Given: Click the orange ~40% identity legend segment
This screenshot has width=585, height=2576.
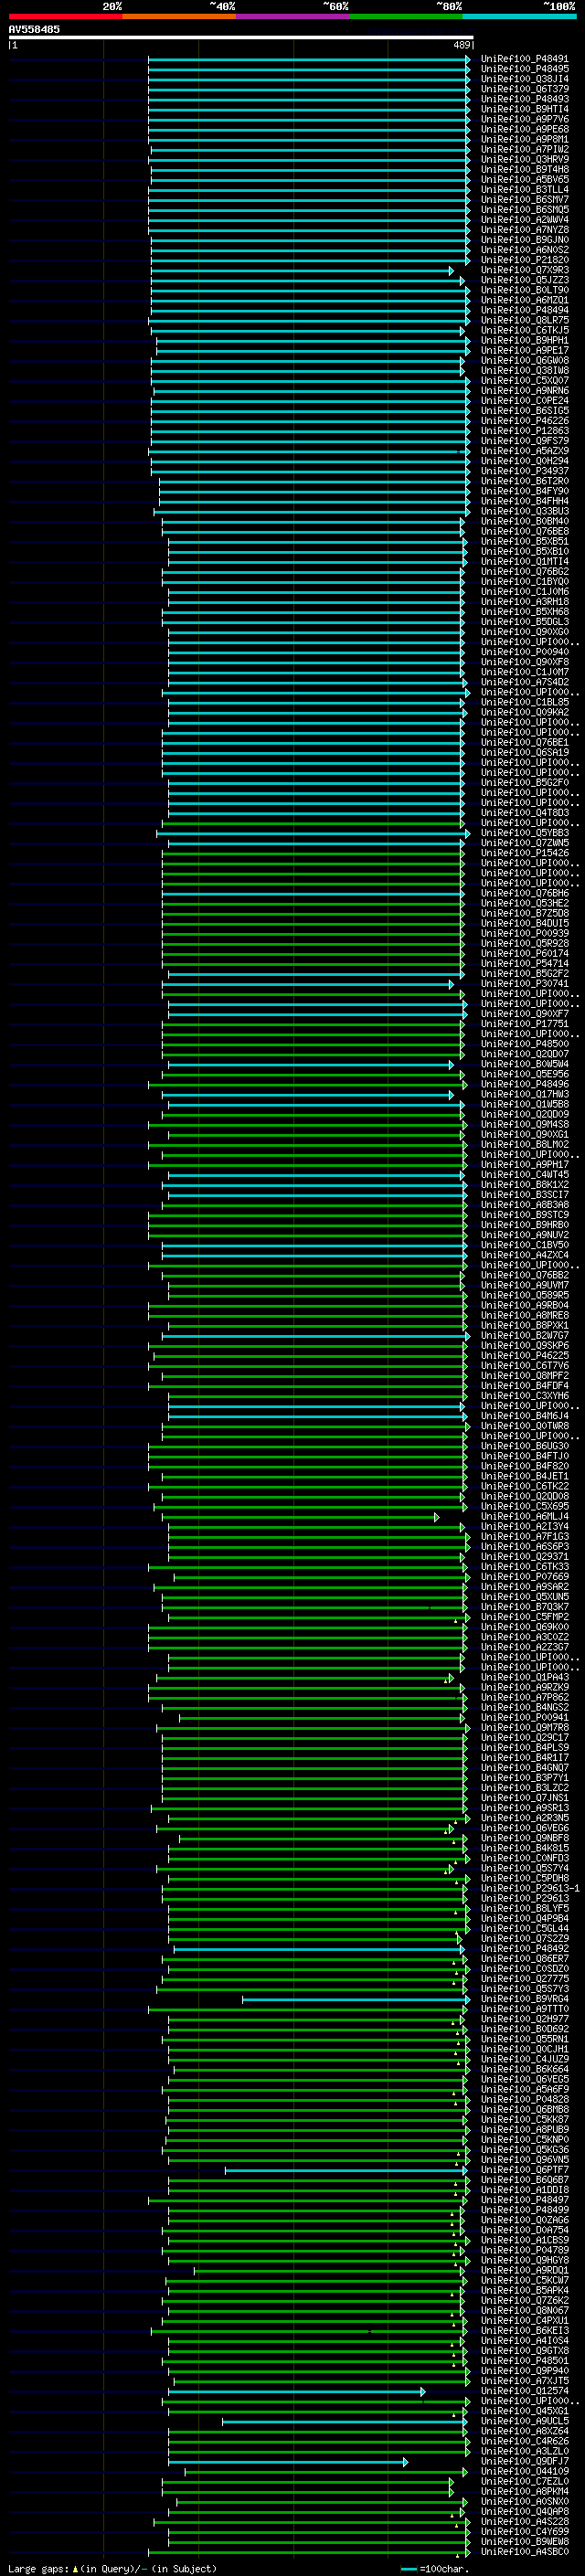Looking at the screenshot, I should (179, 16).
